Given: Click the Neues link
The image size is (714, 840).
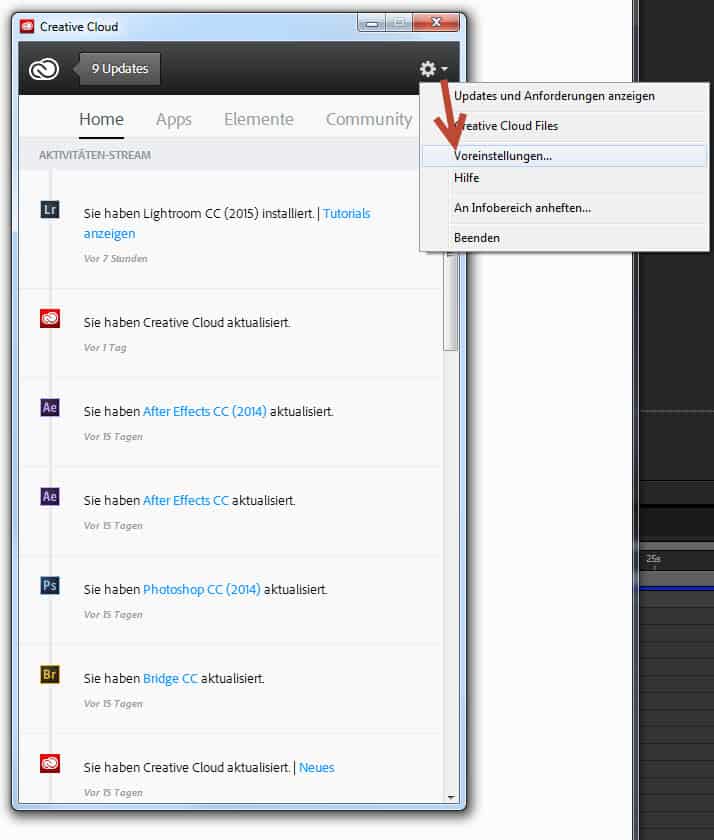Looking at the screenshot, I should [316, 767].
